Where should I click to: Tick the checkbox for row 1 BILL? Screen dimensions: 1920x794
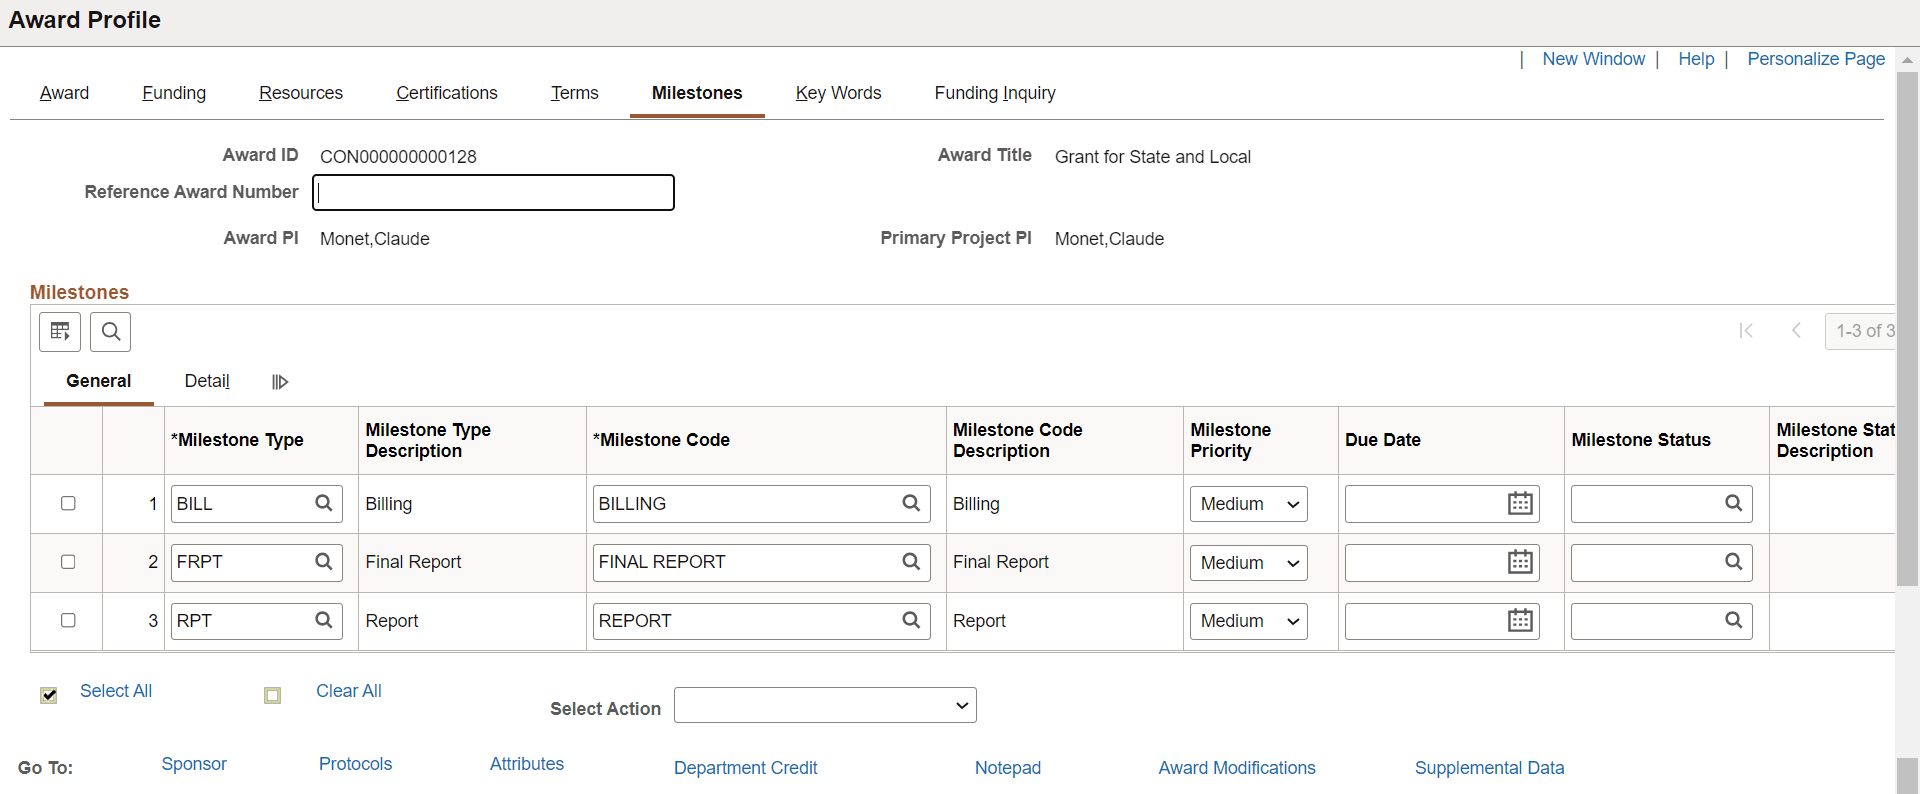[x=68, y=503]
